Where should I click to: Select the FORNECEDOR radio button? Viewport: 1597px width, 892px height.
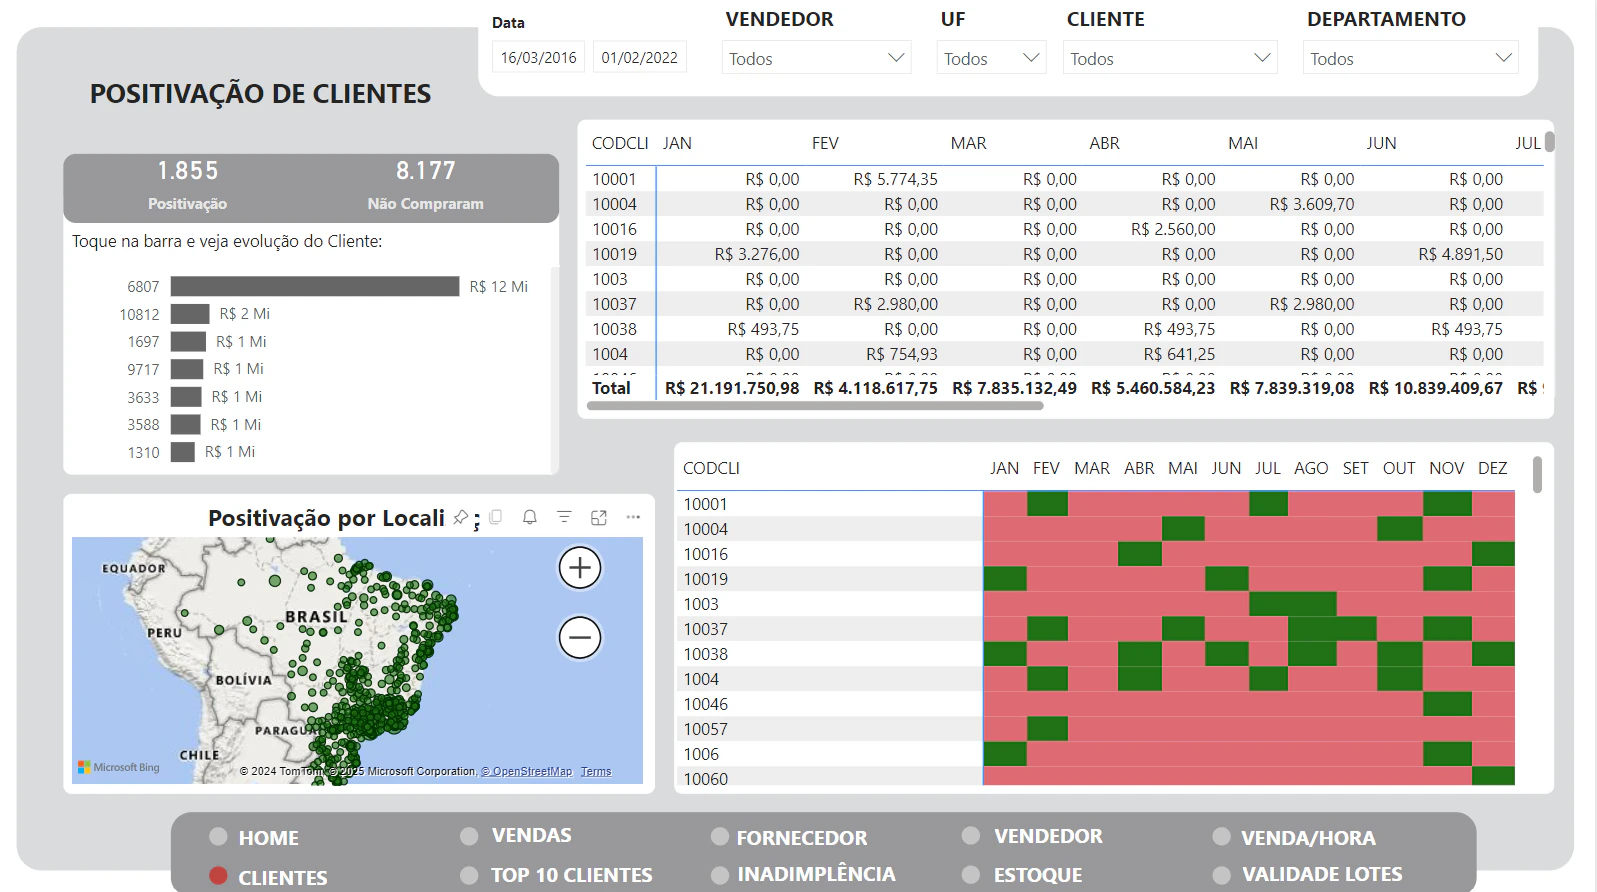click(719, 837)
